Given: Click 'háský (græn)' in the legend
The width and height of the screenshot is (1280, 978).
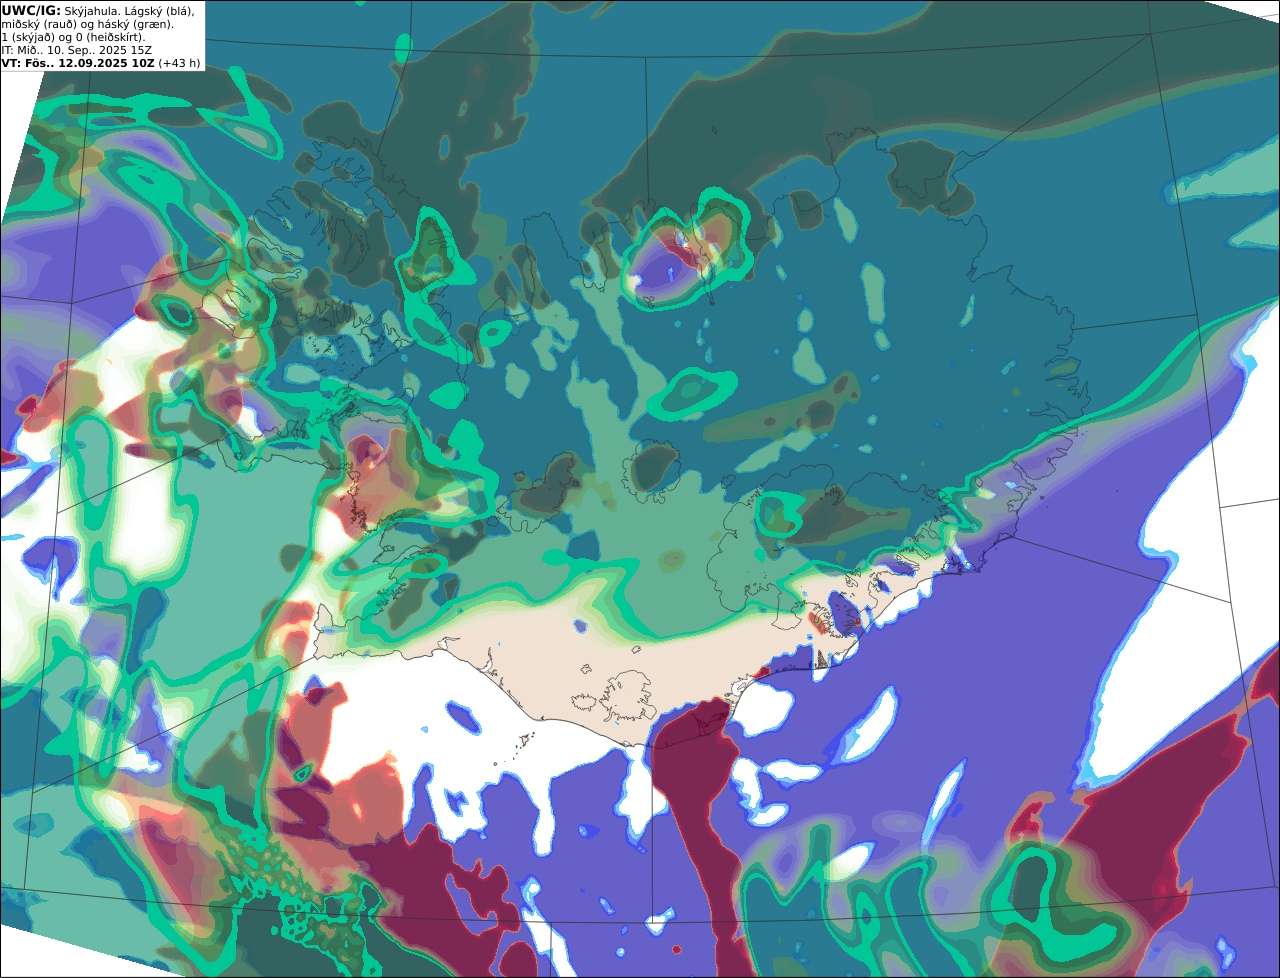Looking at the screenshot, I should pos(135,25).
